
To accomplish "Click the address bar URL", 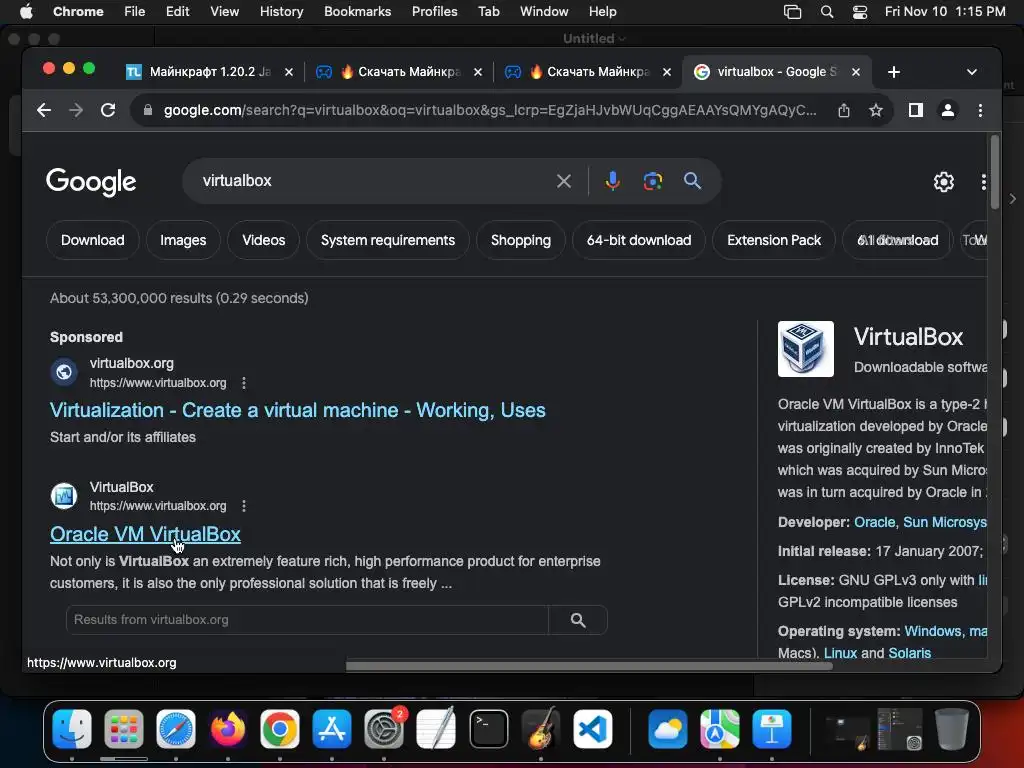I will (490, 110).
